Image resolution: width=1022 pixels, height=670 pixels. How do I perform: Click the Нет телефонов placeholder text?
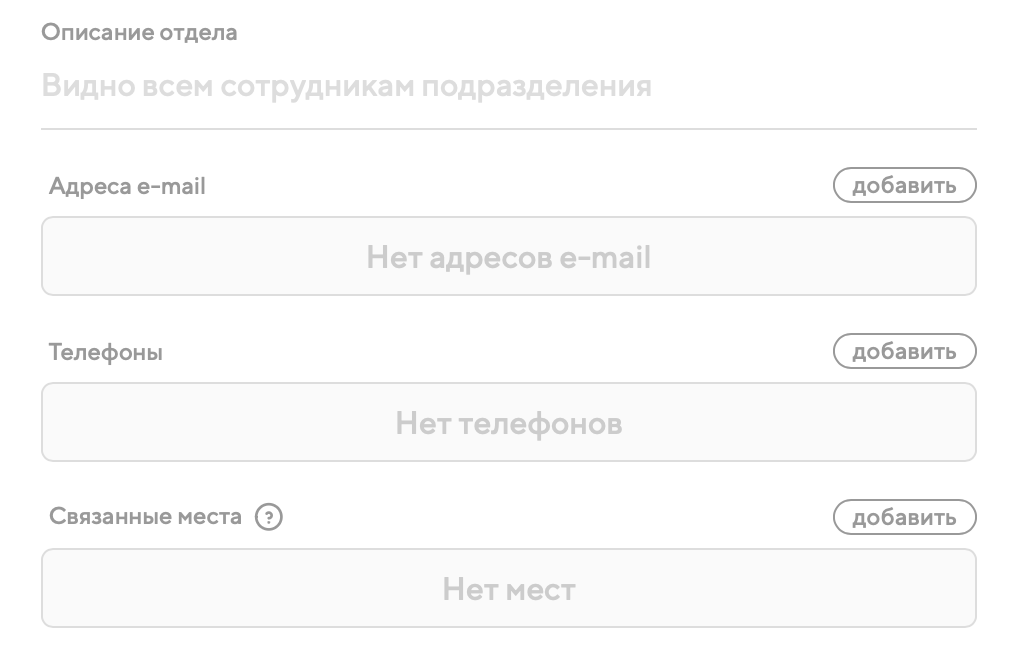point(508,424)
